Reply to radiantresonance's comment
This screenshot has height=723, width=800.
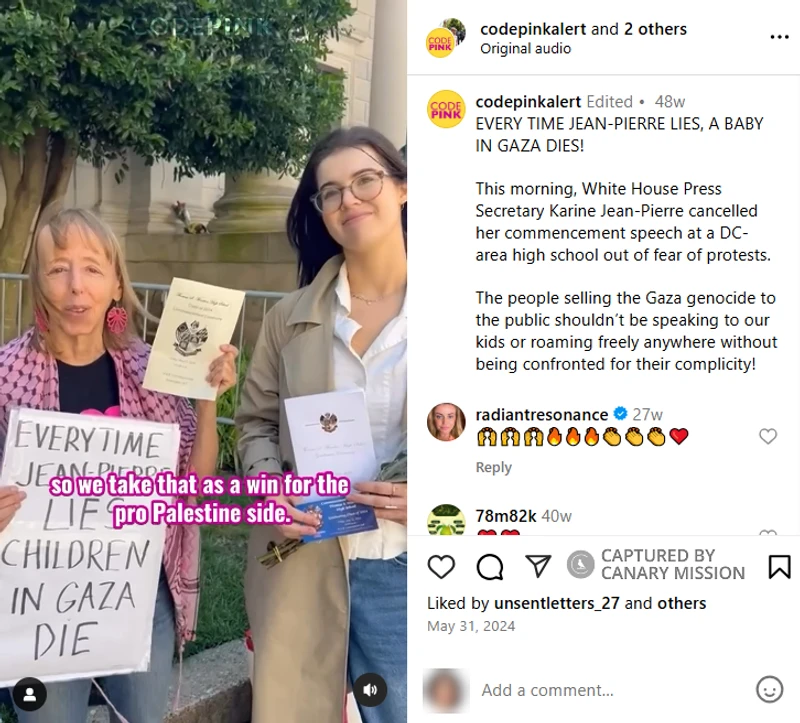(x=493, y=467)
